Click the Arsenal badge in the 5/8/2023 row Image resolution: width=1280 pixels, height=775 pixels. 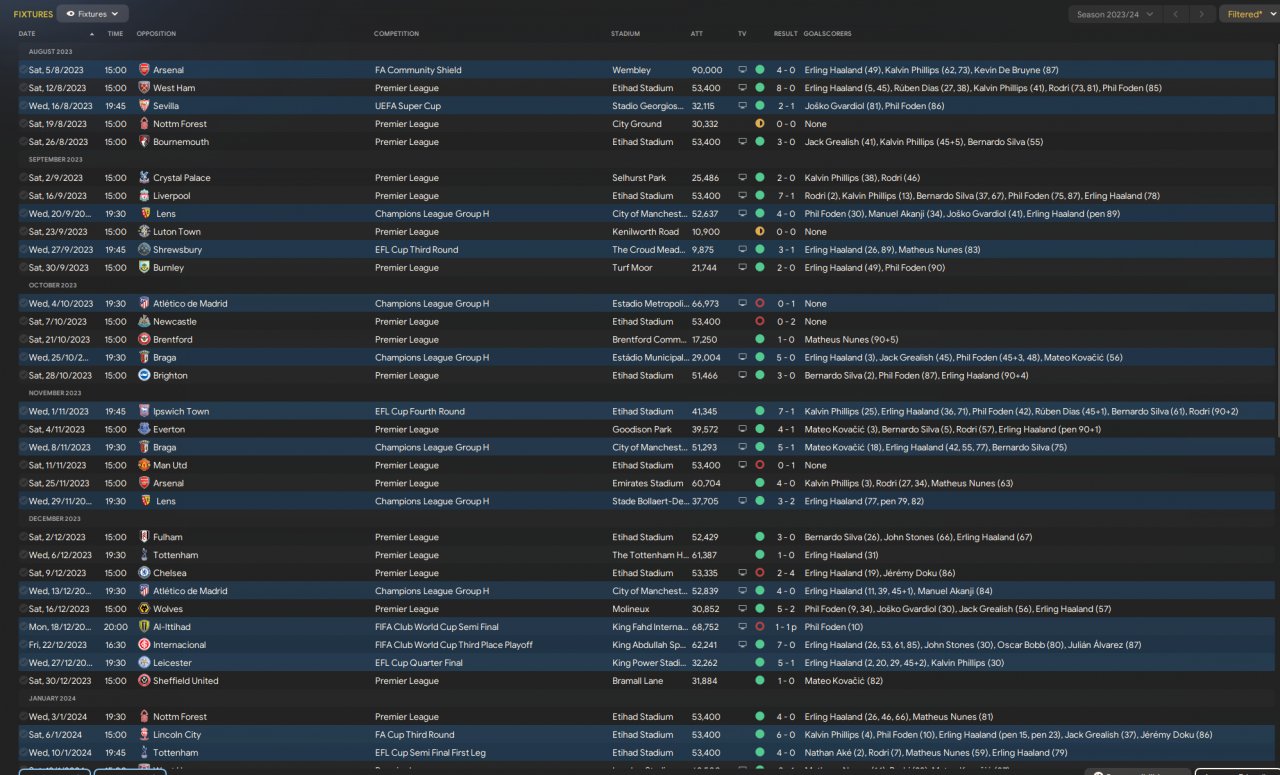coord(144,70)
